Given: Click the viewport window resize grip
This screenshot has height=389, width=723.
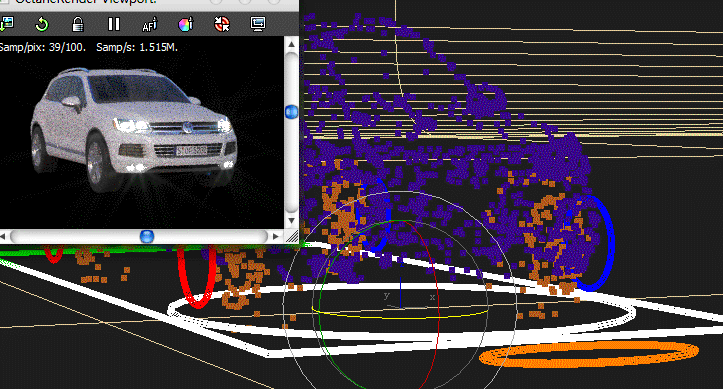Looking at the screenshot, I should click(x=292, y=236).
